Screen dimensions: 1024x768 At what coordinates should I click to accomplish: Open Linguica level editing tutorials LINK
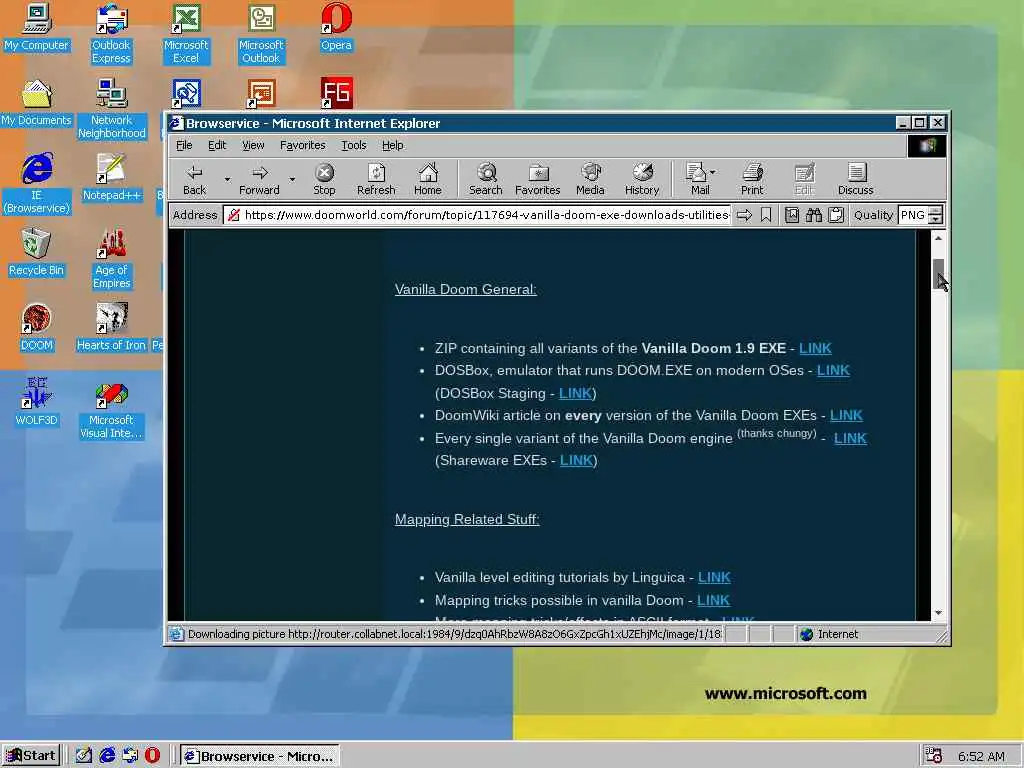point(714,577)
